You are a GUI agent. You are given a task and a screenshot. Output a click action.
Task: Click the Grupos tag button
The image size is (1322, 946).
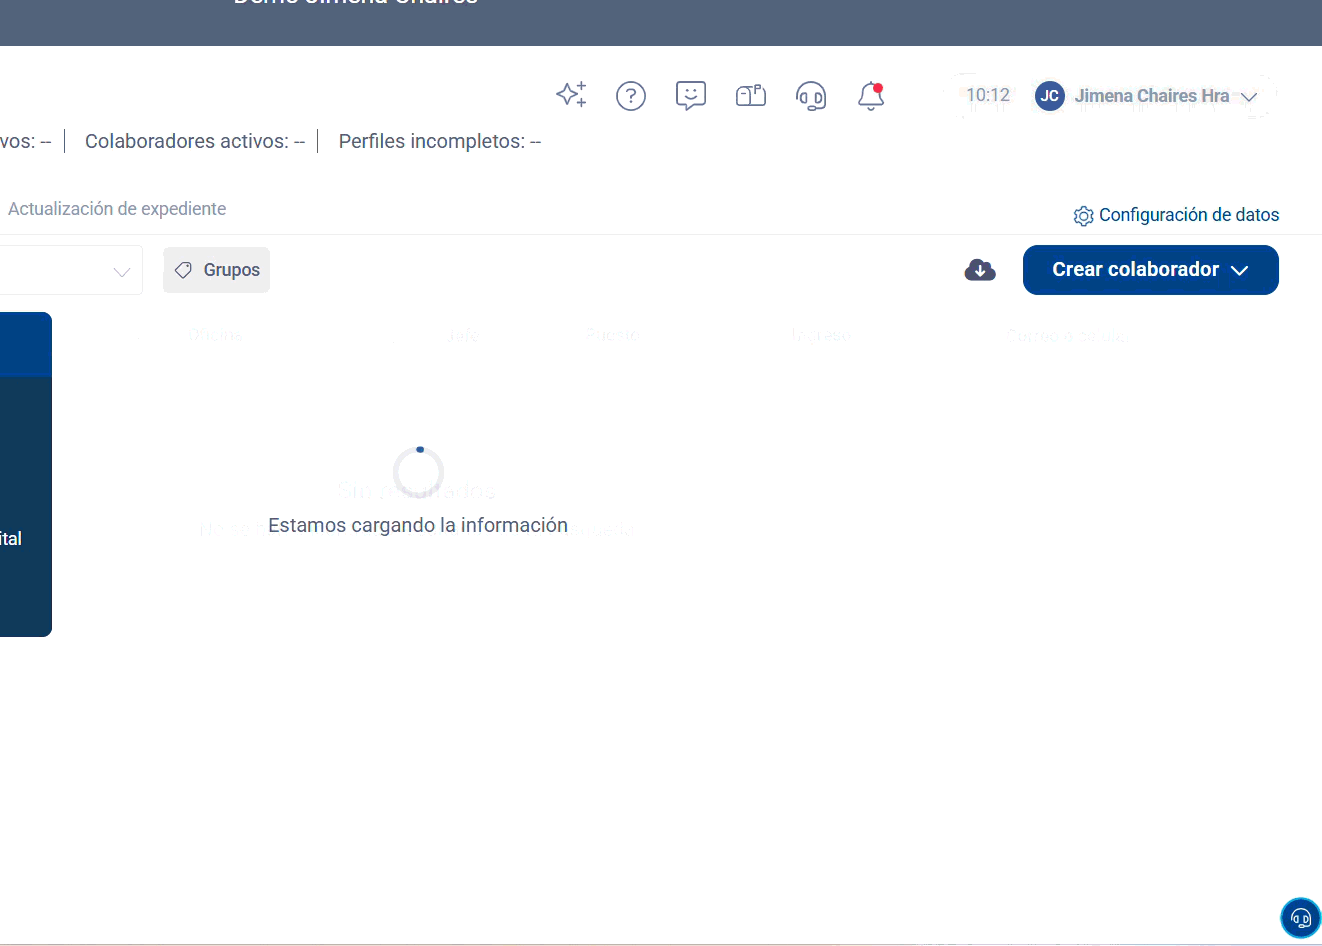pos(216,270)
